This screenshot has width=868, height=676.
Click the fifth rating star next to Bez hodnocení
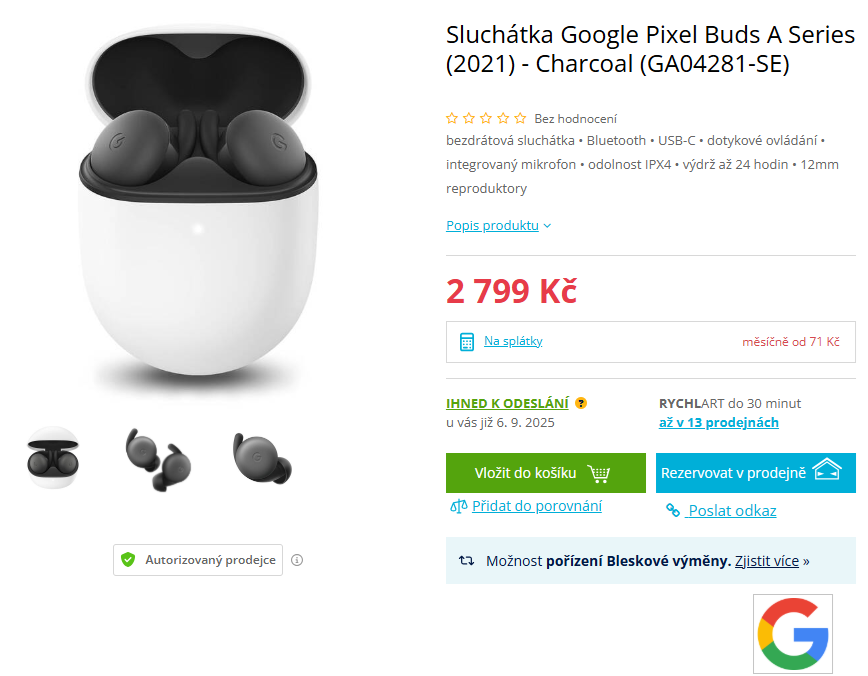point(519,117)
